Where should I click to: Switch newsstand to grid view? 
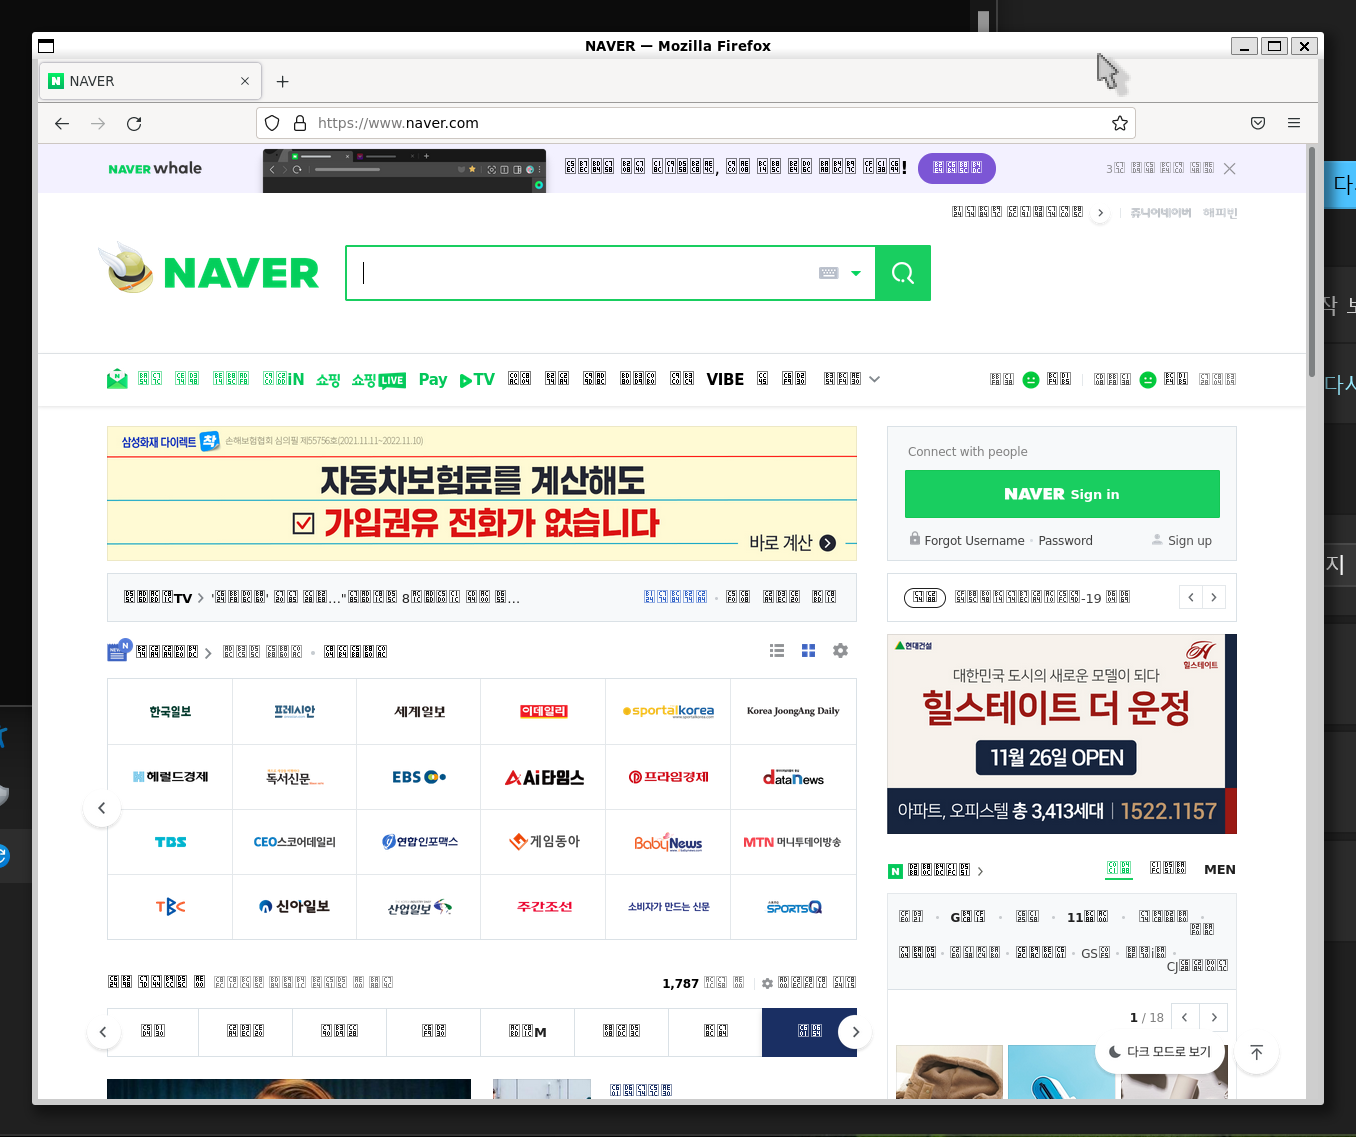tap(809, 651)
